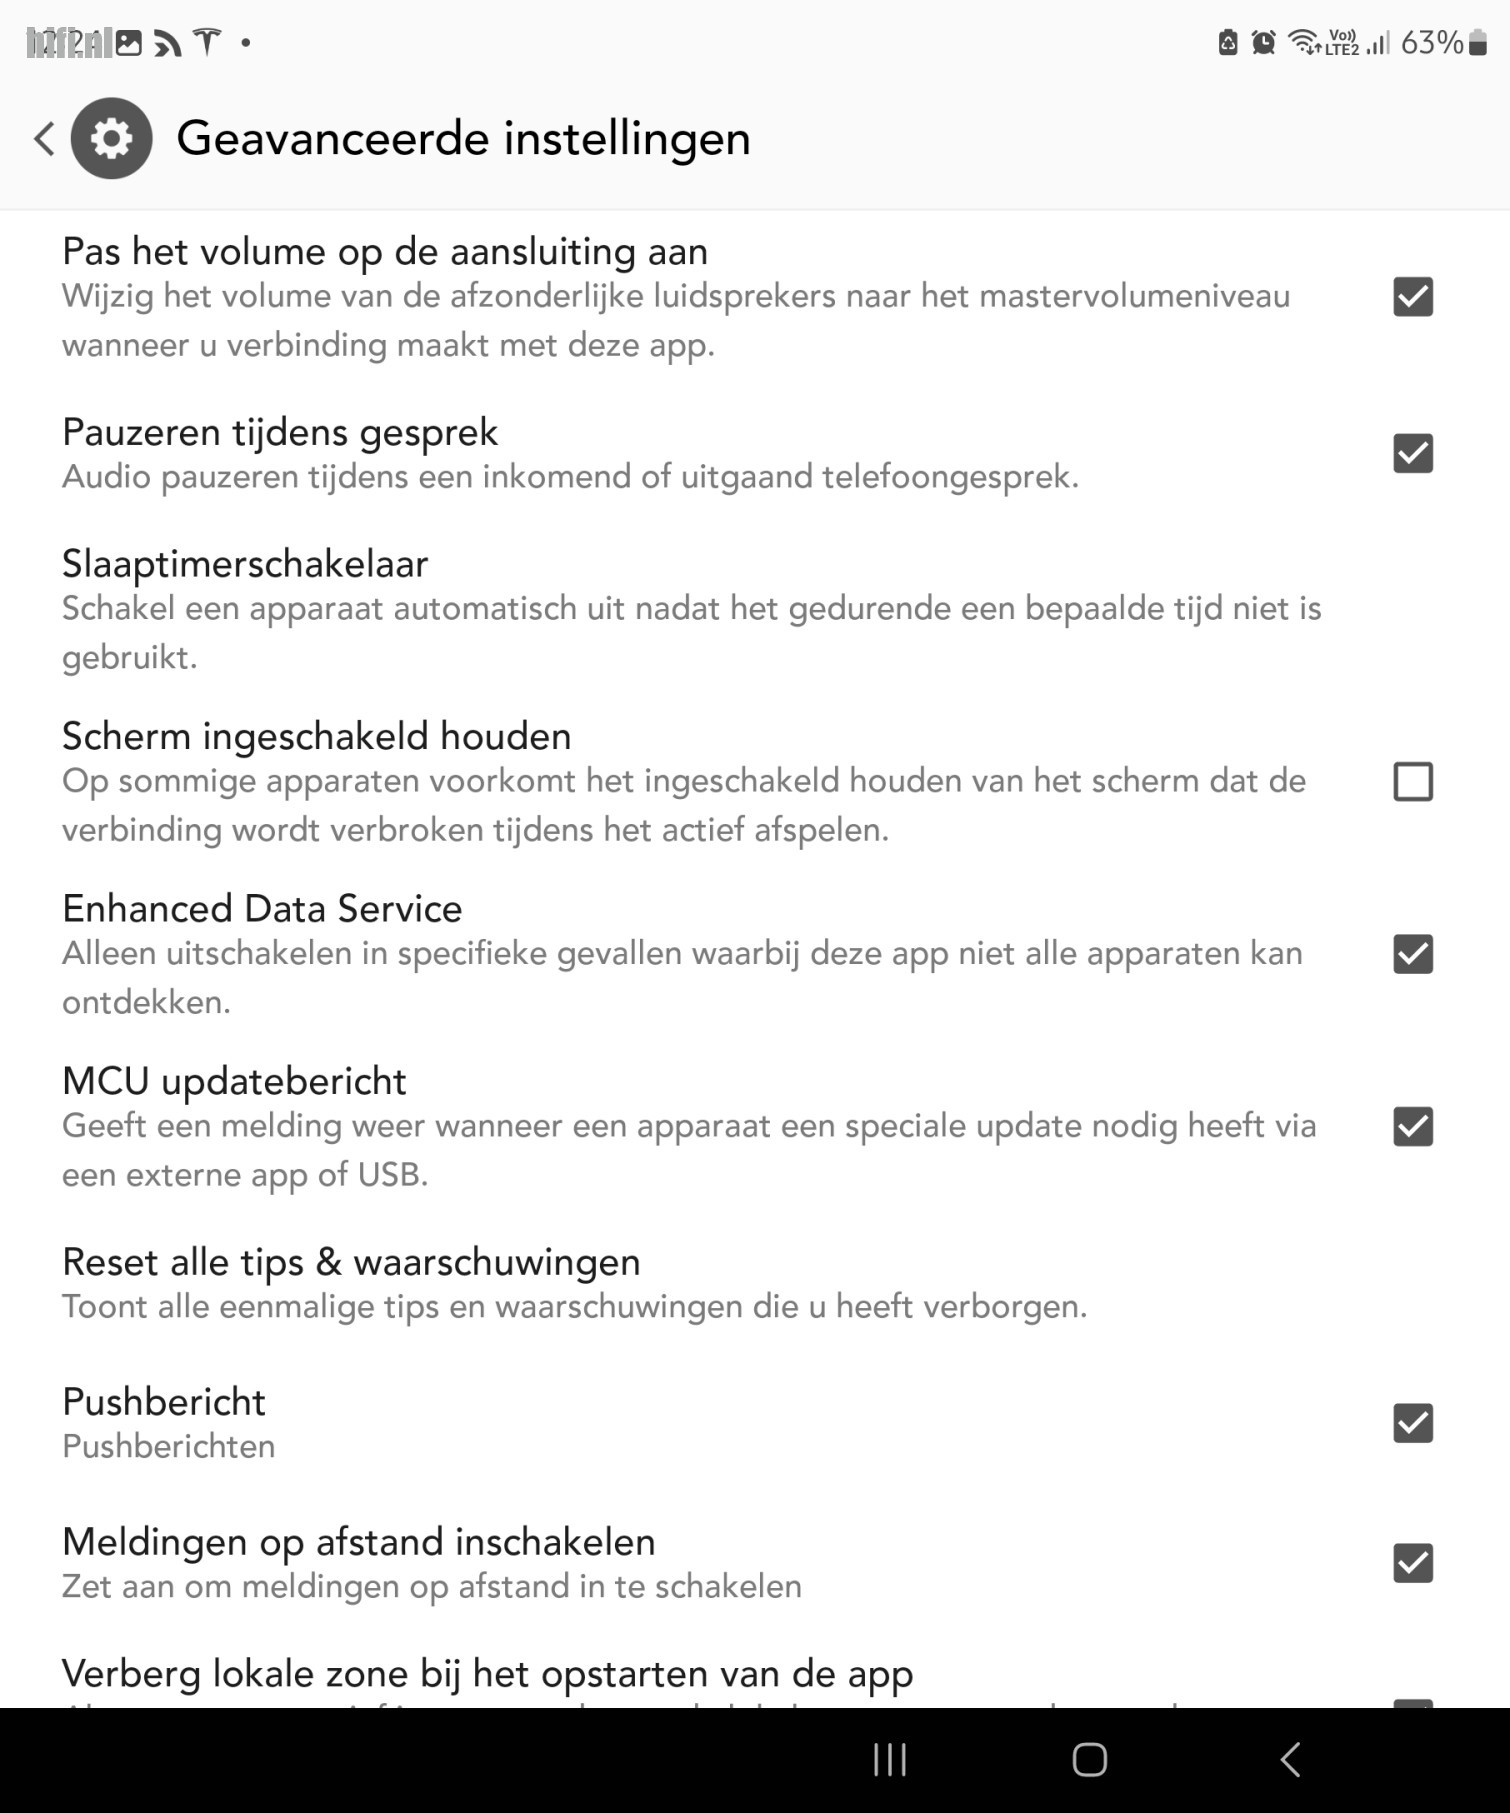Uncheck 'Meldingen op afstand inschakelen'
Viewport: 1510px width, 1813px height.
tap(1412, 1563)
